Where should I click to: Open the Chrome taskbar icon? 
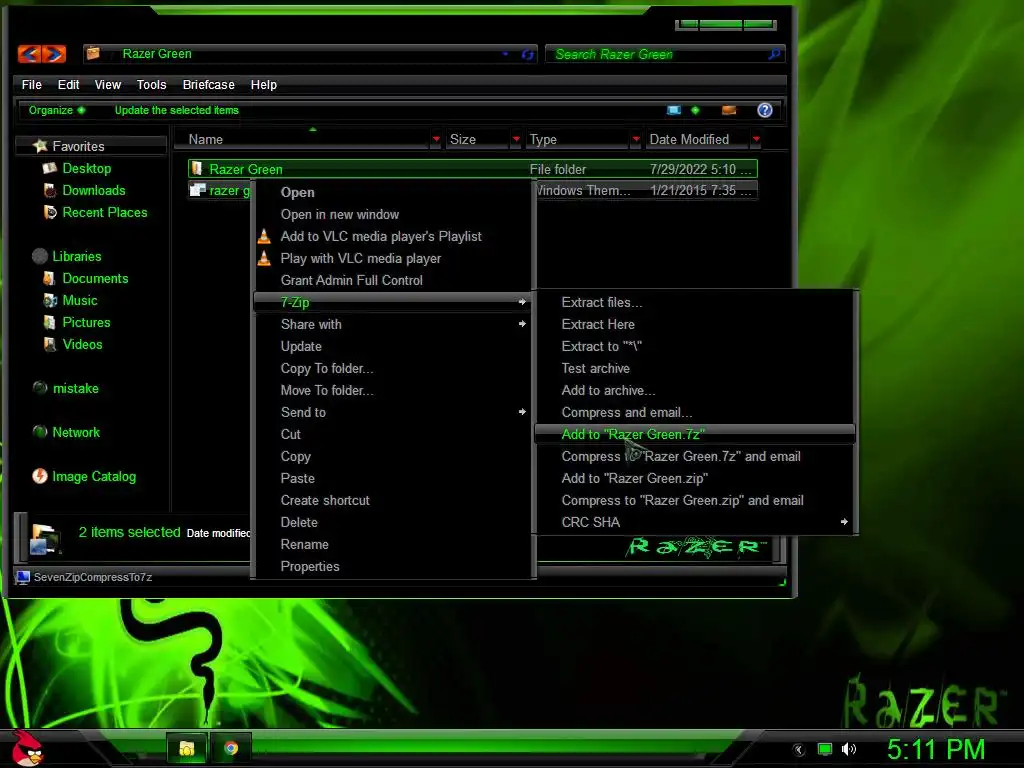[x=231, y=748]
